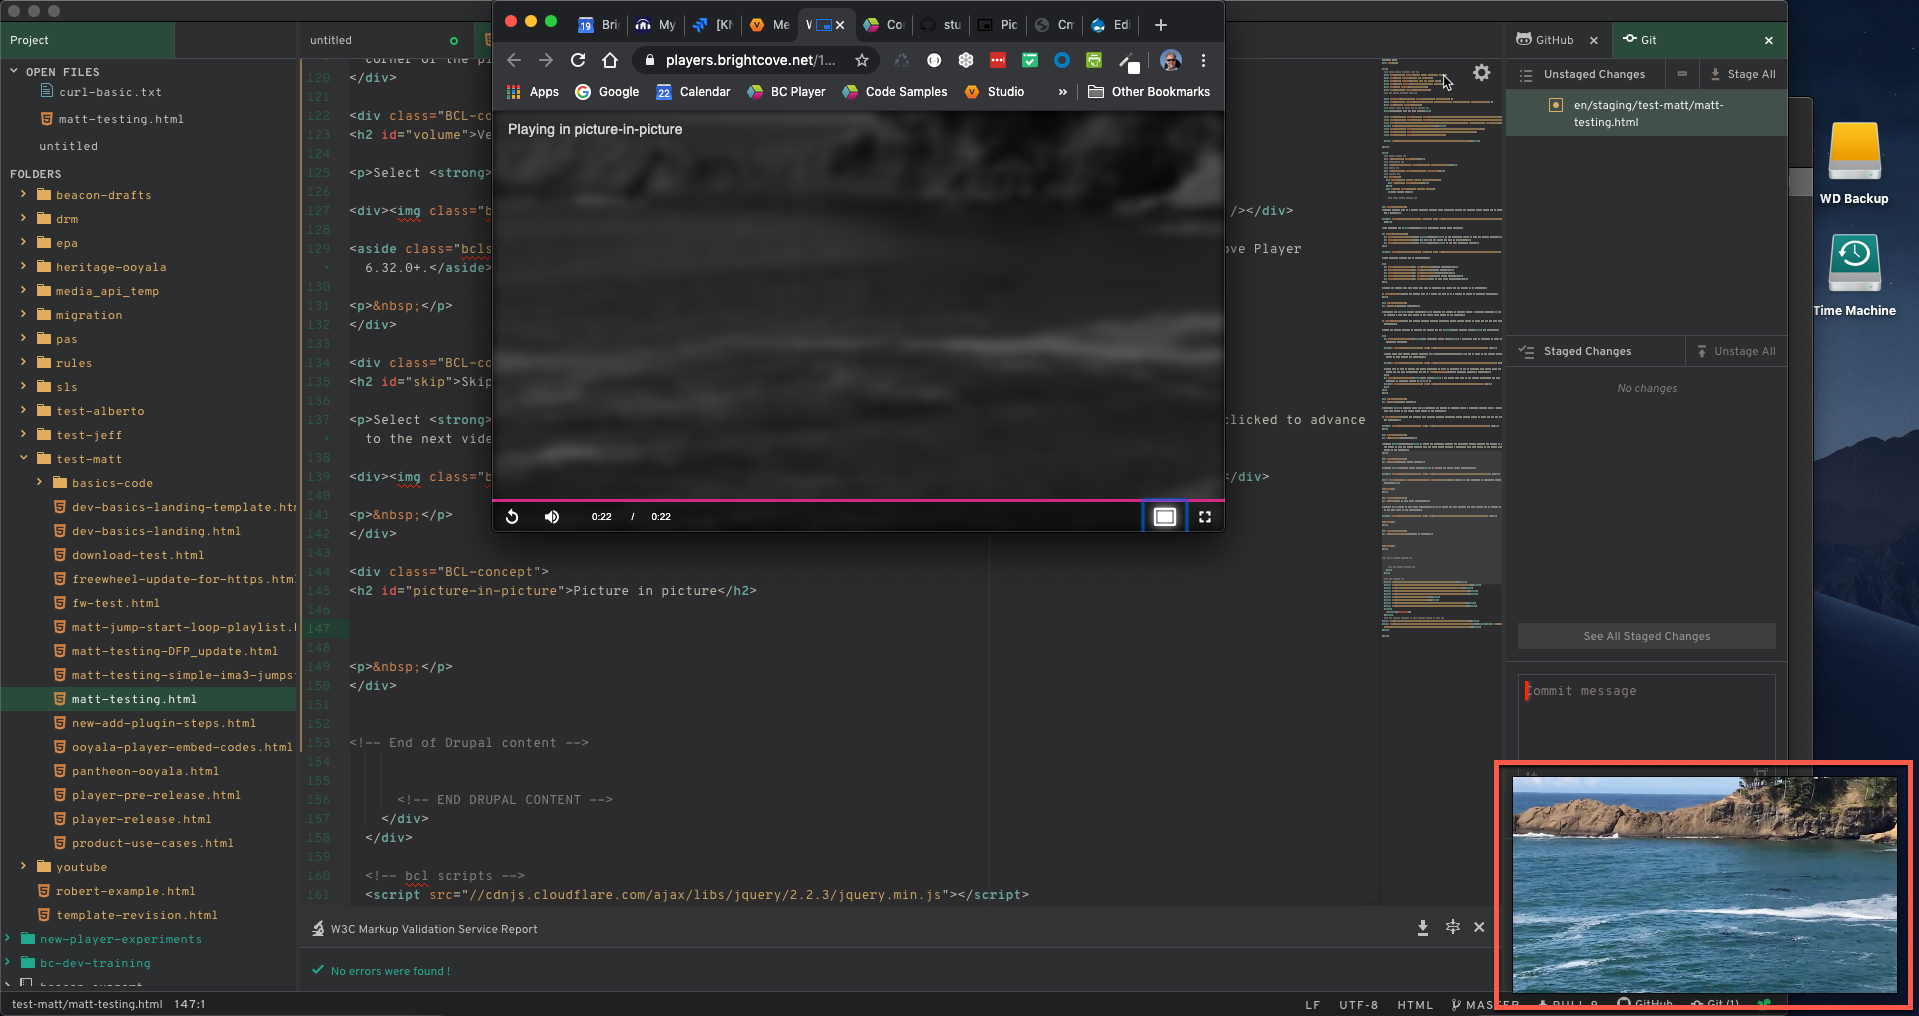This screenshot has width=1919, height=1016.
Task: Click the video replay icon
Action: [x=512, y=517]
